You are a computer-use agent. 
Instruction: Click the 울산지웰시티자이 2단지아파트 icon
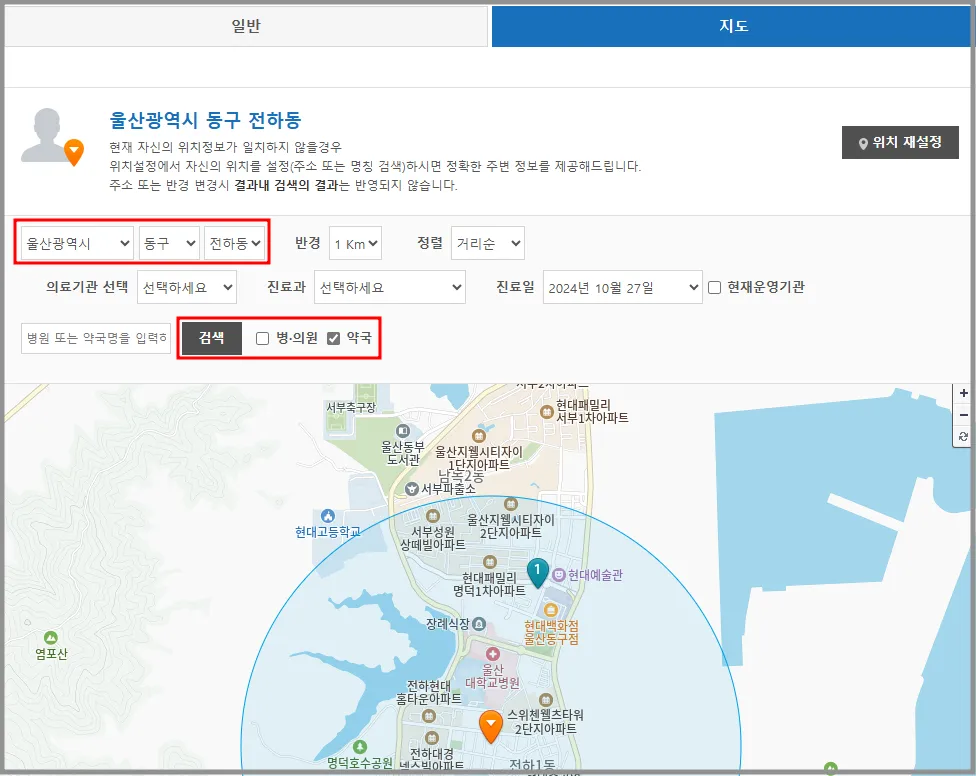pyautogui.click(x=511, y=503)
